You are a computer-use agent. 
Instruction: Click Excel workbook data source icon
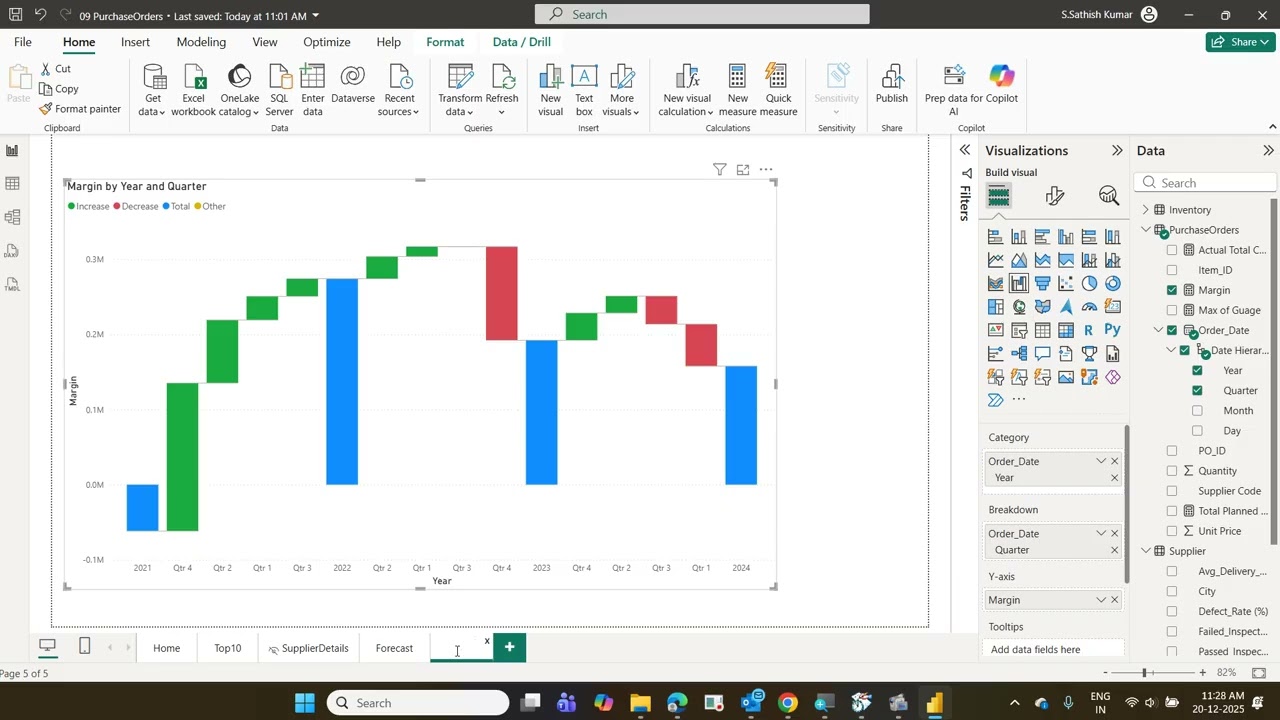(x=193, y=91)
